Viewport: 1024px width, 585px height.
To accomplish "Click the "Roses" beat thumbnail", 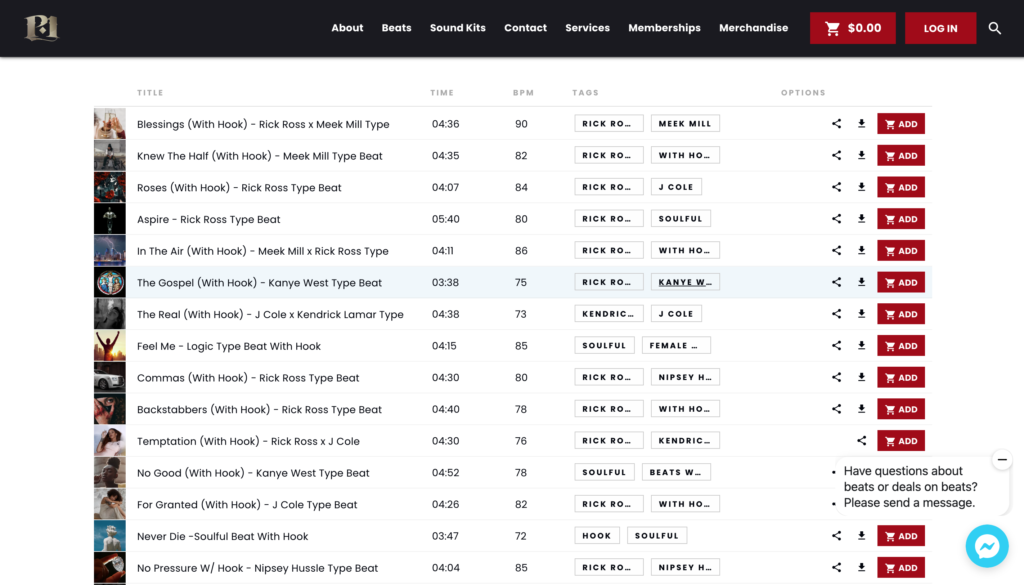I will (x=109, y=187).
